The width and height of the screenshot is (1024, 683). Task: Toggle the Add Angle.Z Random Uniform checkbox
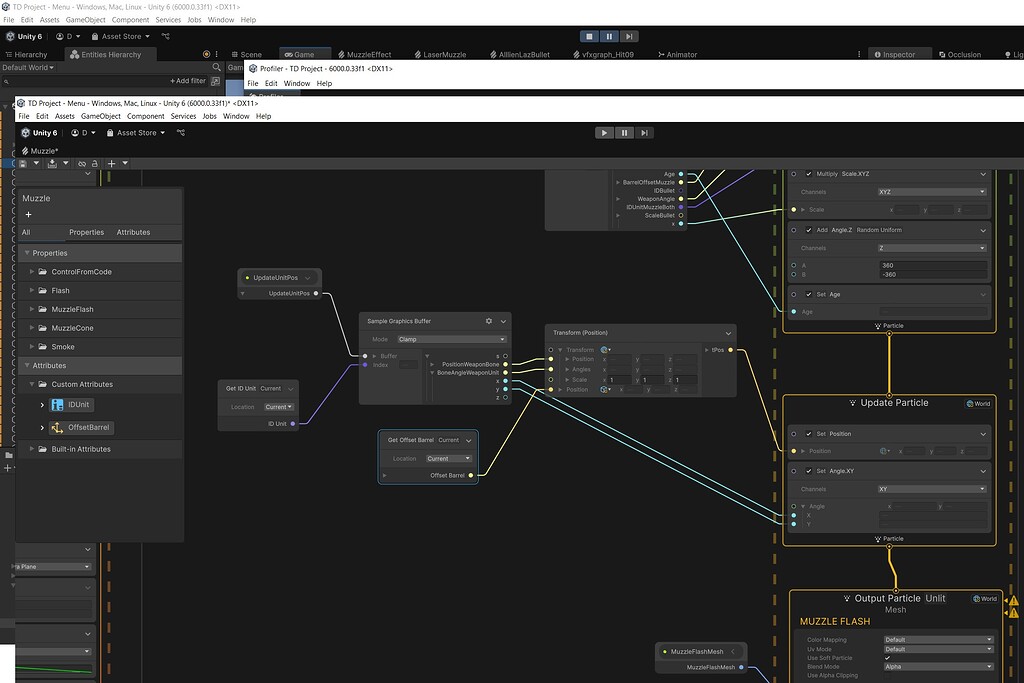tap(809, 230)
